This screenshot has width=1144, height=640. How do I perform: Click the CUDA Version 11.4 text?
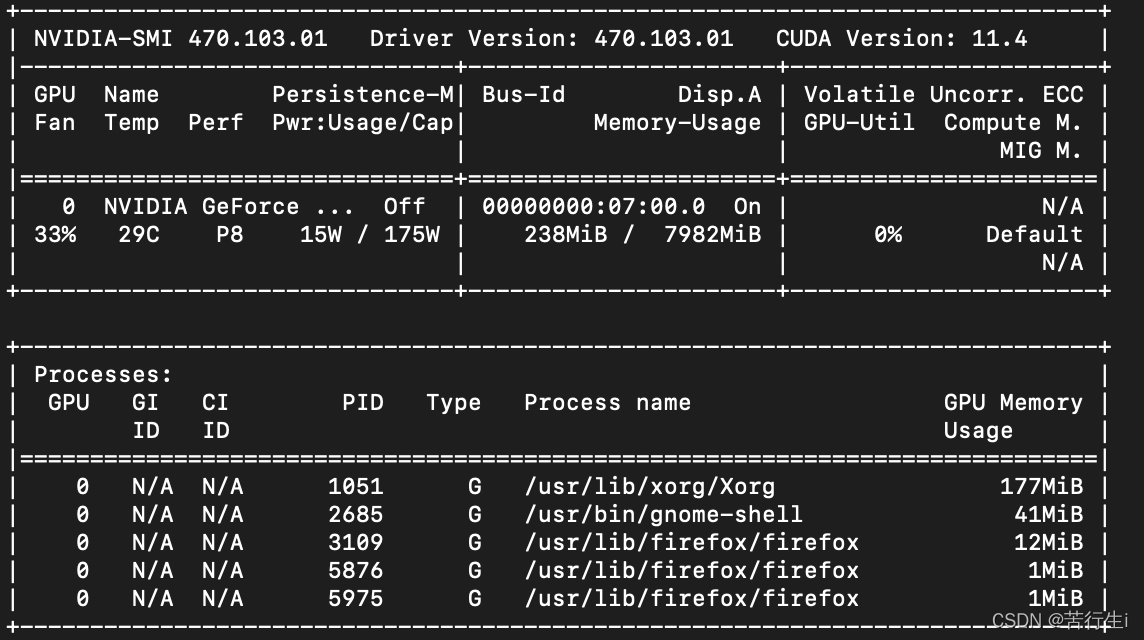[x=902, y=38]
